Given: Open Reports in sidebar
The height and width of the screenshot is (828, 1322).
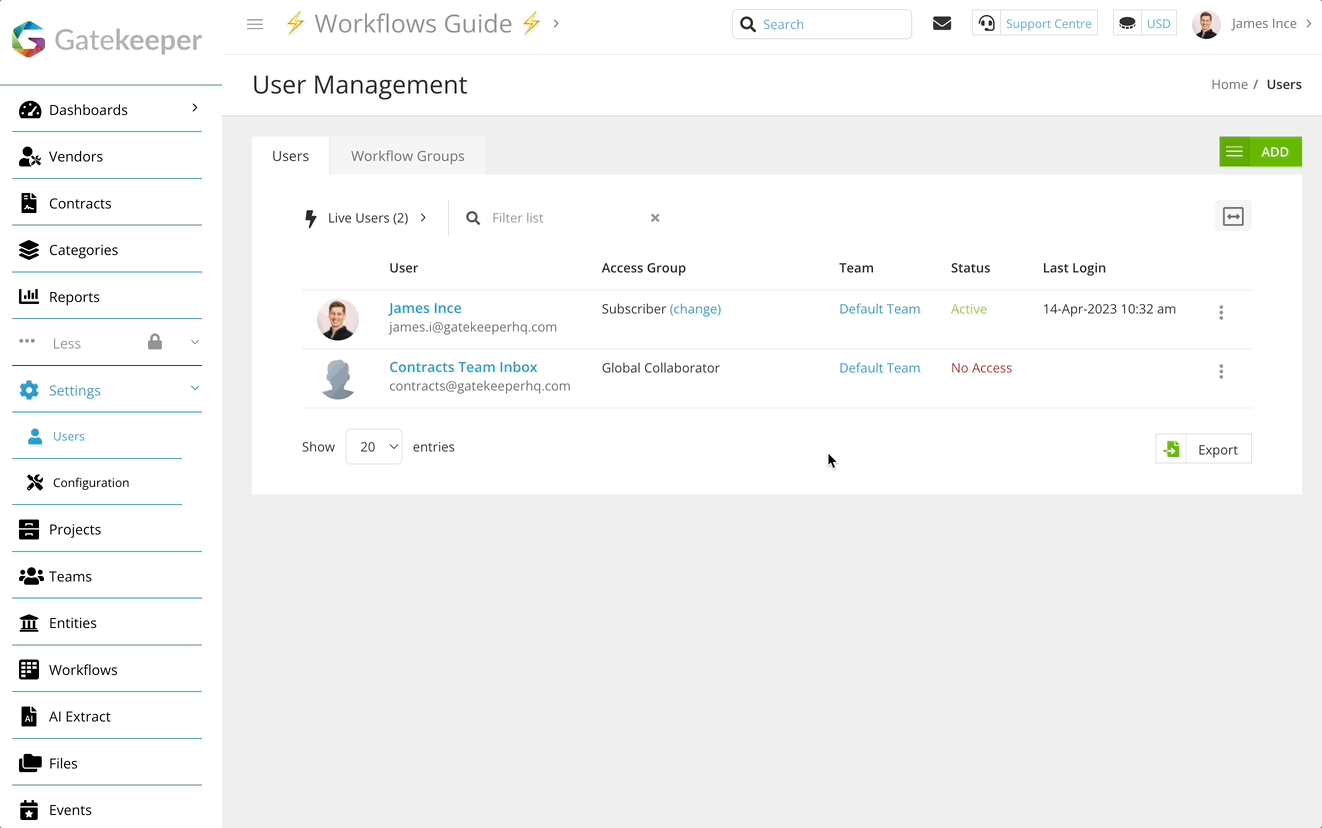Looking at the screenshot, I should pos(74,297).
